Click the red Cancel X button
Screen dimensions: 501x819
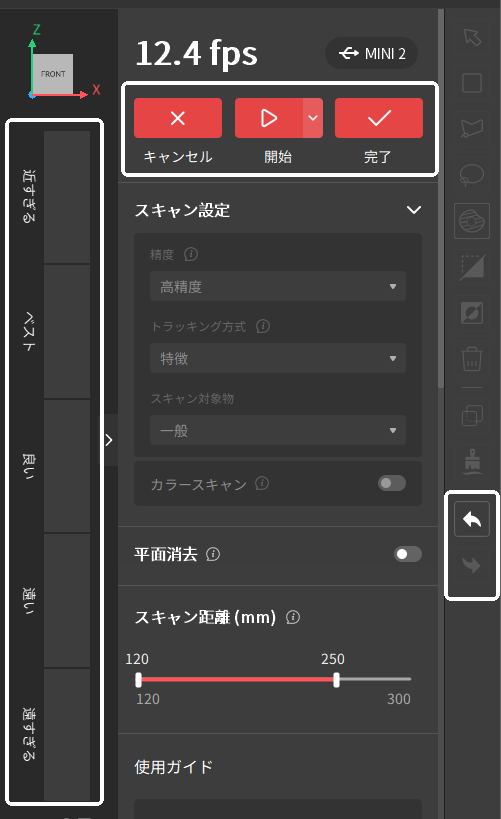pos(178,118)
